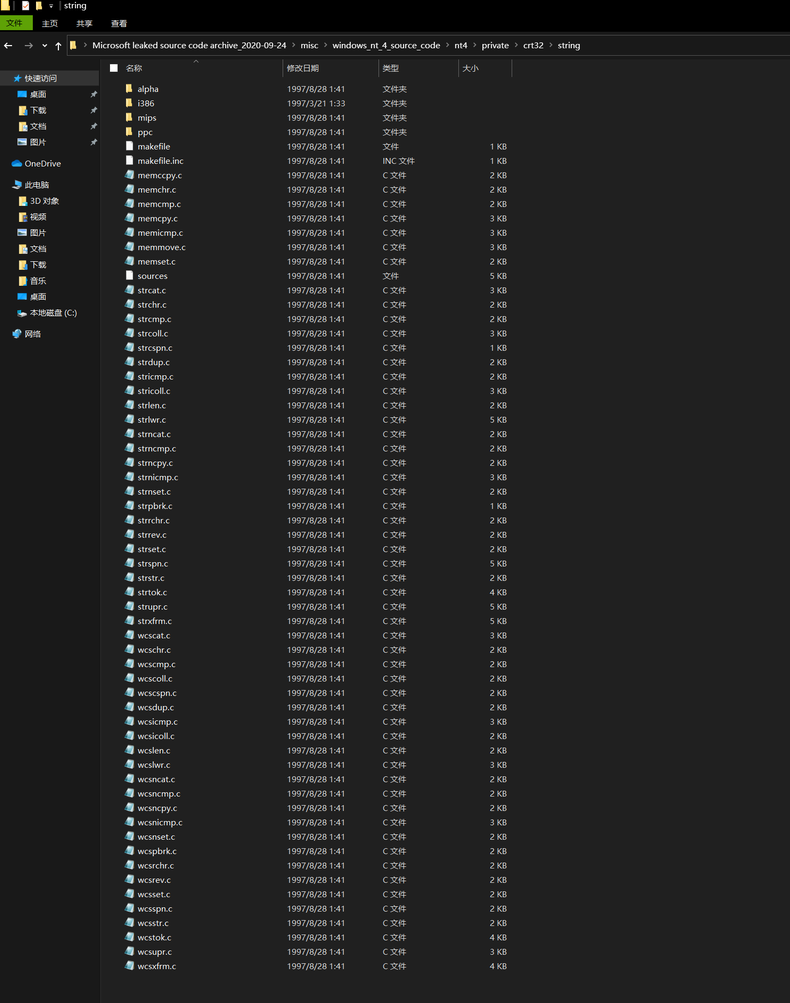Viewport: 790px width, 1003px height.
Task: Unpin 图片 via its pin icon
Action: click(x=93, y=142)
